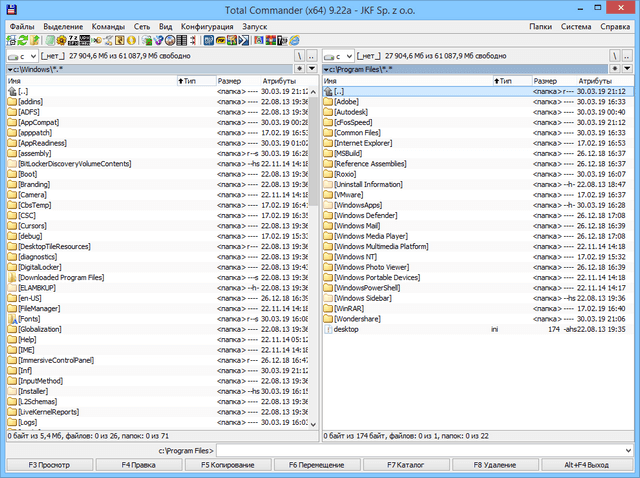
Task: Open directory favorites star in left panel
Action: [300, 69]
